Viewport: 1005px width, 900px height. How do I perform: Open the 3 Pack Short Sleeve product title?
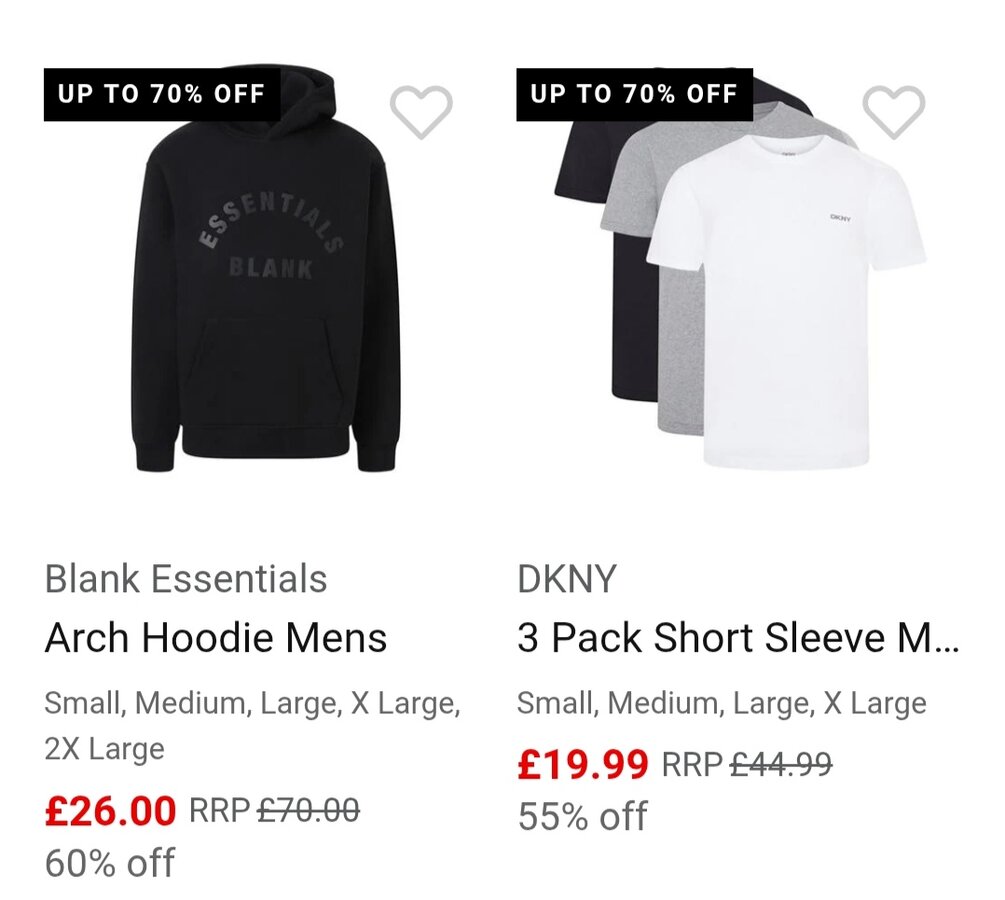click(x=738, y=638)
